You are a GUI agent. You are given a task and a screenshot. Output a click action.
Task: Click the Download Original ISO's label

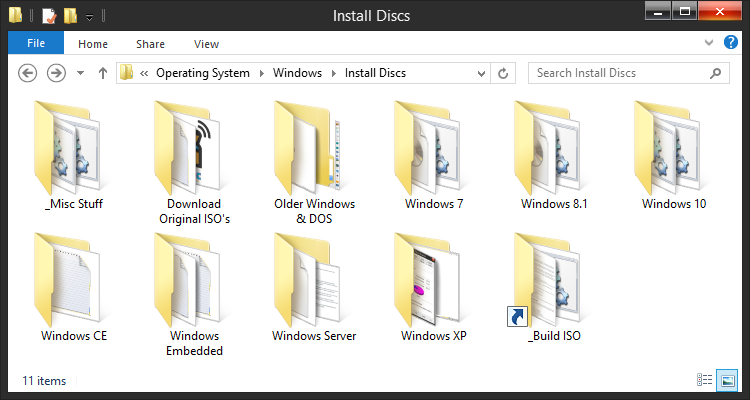tap(194, 211)
